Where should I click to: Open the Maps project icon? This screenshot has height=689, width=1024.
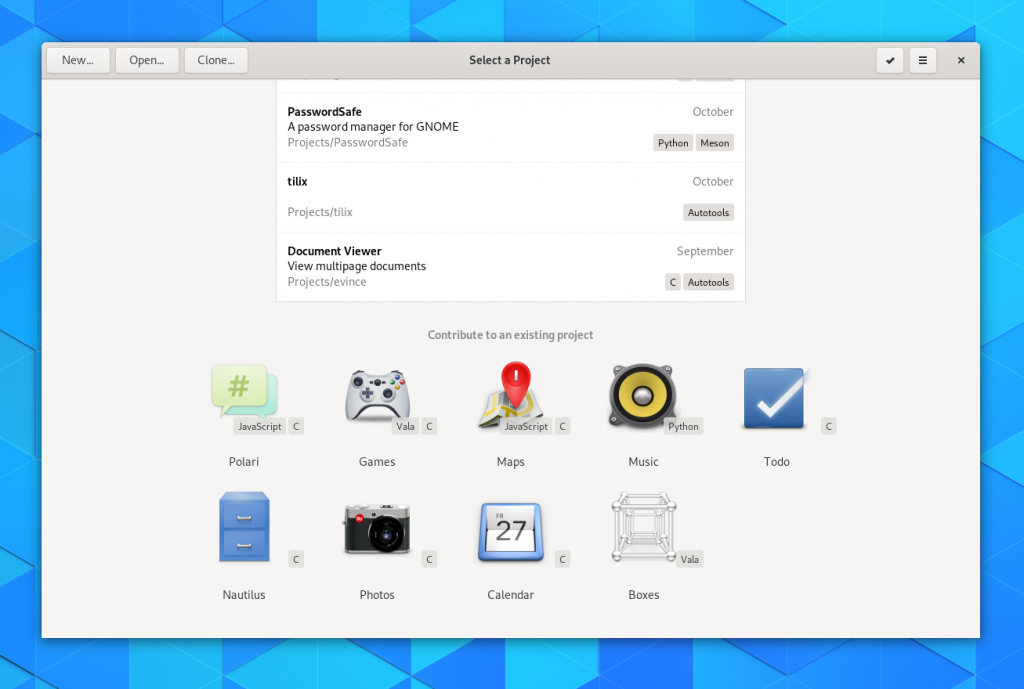point(511,394)
